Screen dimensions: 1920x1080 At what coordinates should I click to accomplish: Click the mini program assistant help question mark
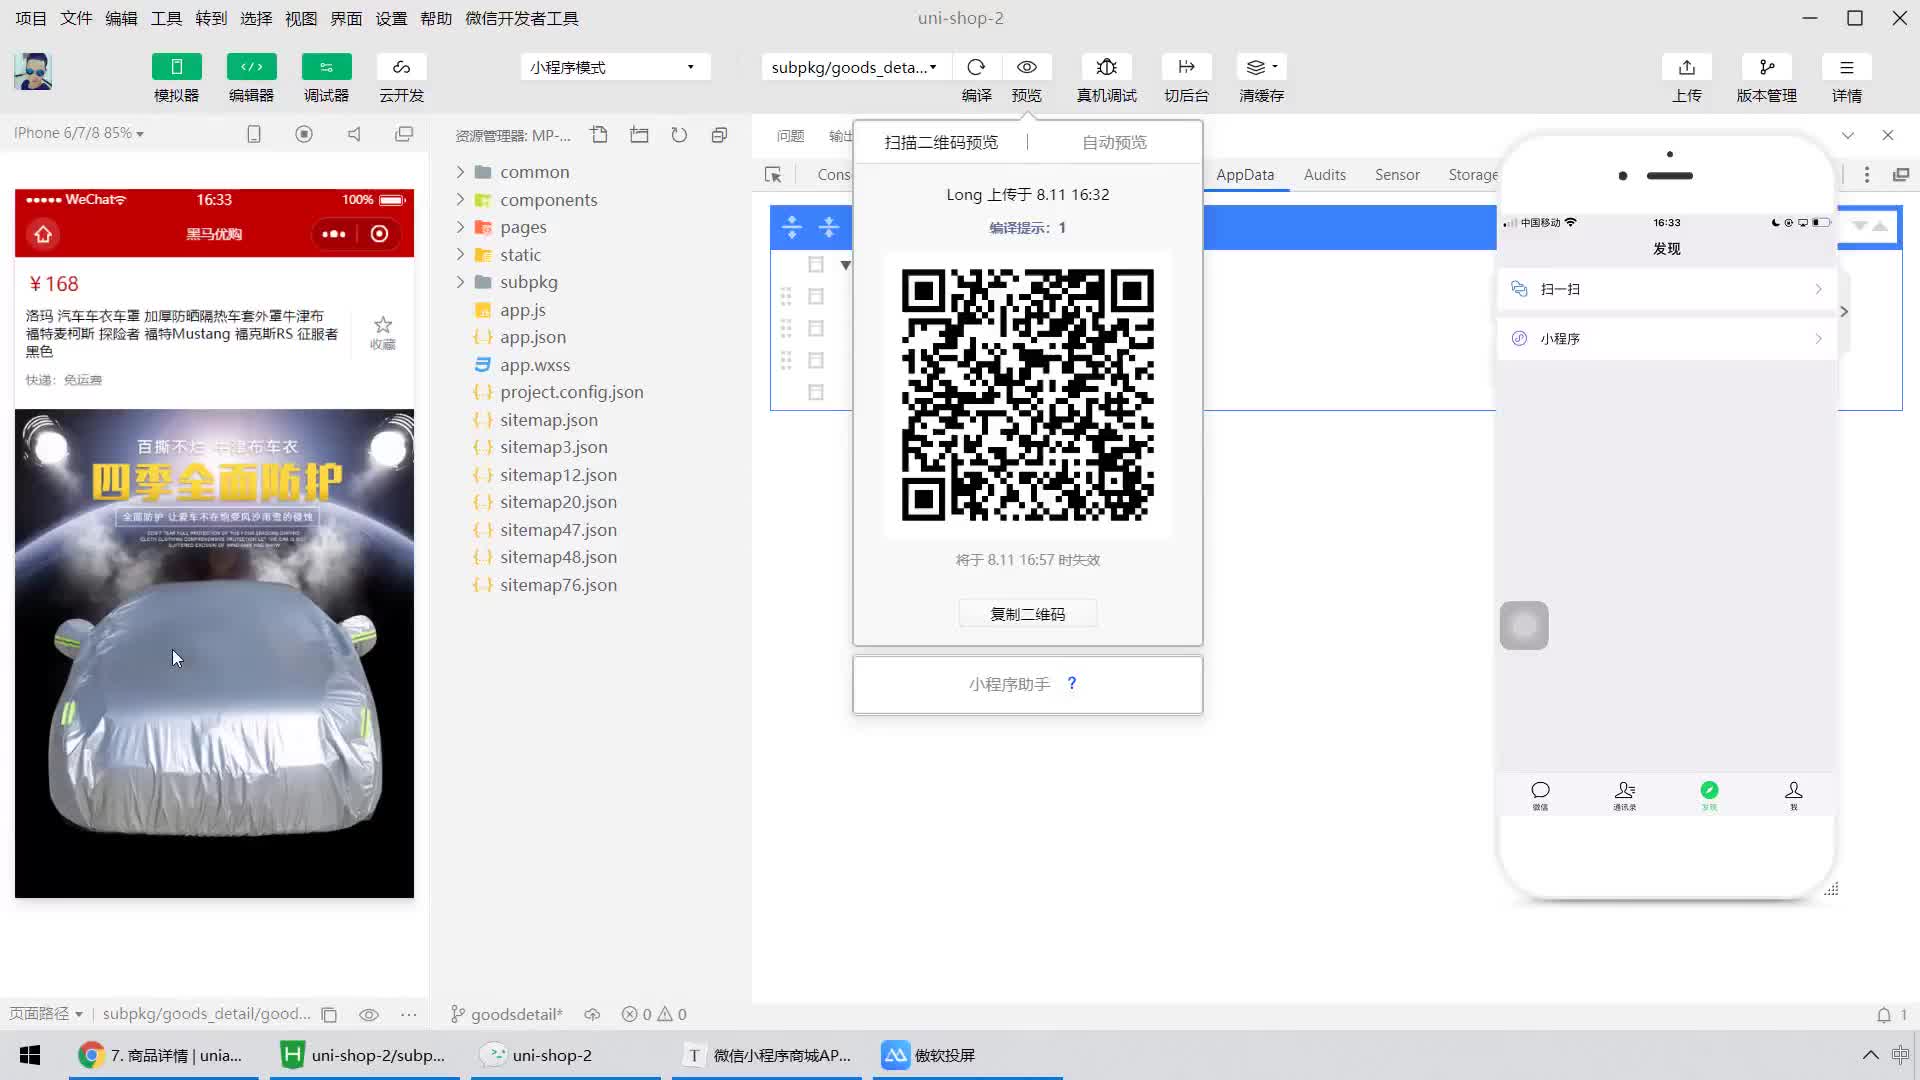tap(1072, 683)
